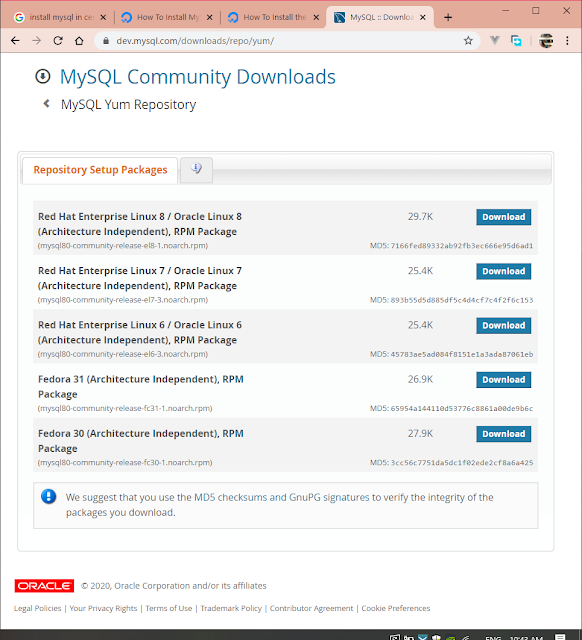Switch to the Google 'install mysql' tab
582x640 pixels.
point(60,17)
